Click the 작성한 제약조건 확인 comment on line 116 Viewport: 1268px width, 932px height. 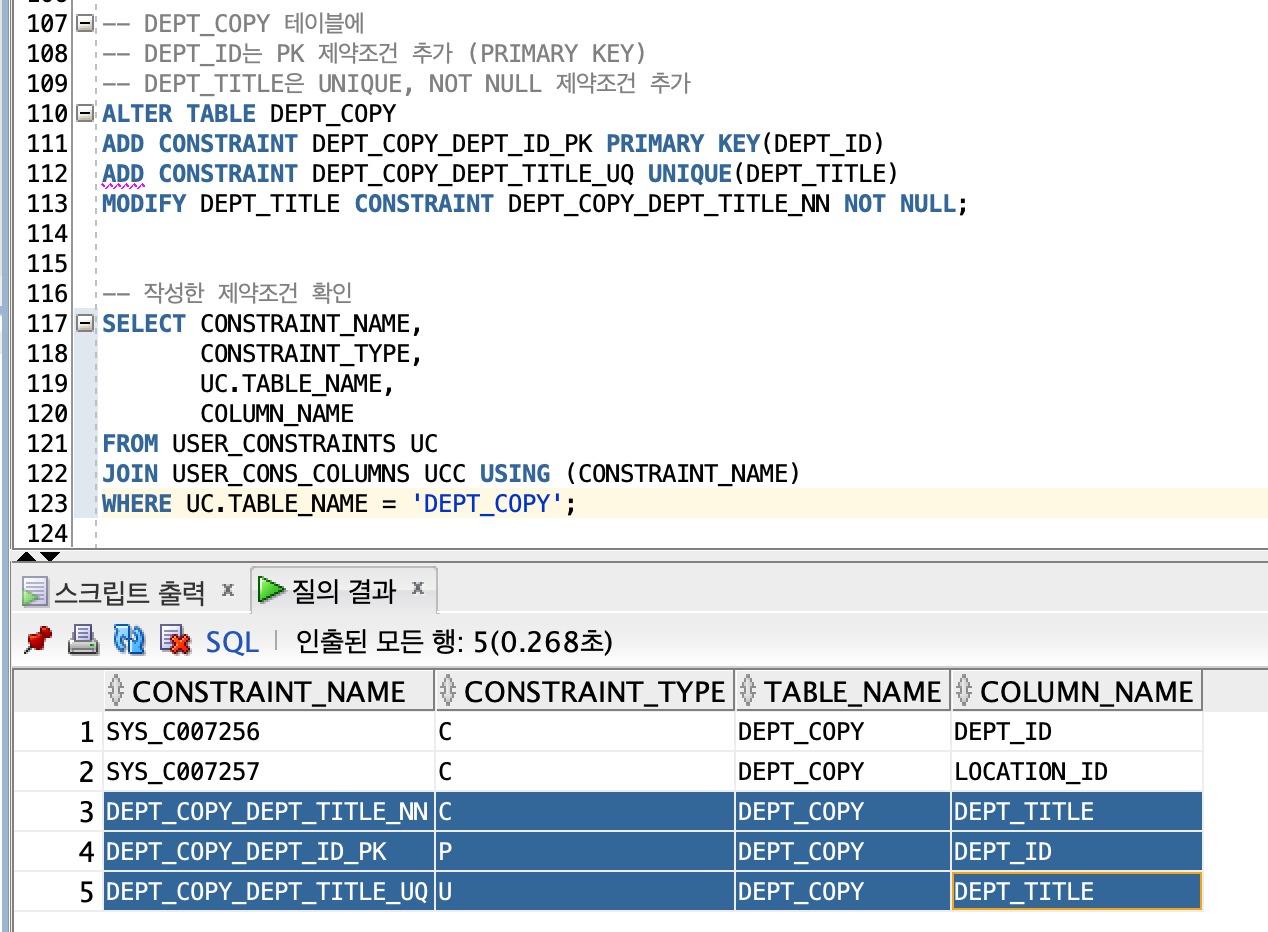coord(226,293)
